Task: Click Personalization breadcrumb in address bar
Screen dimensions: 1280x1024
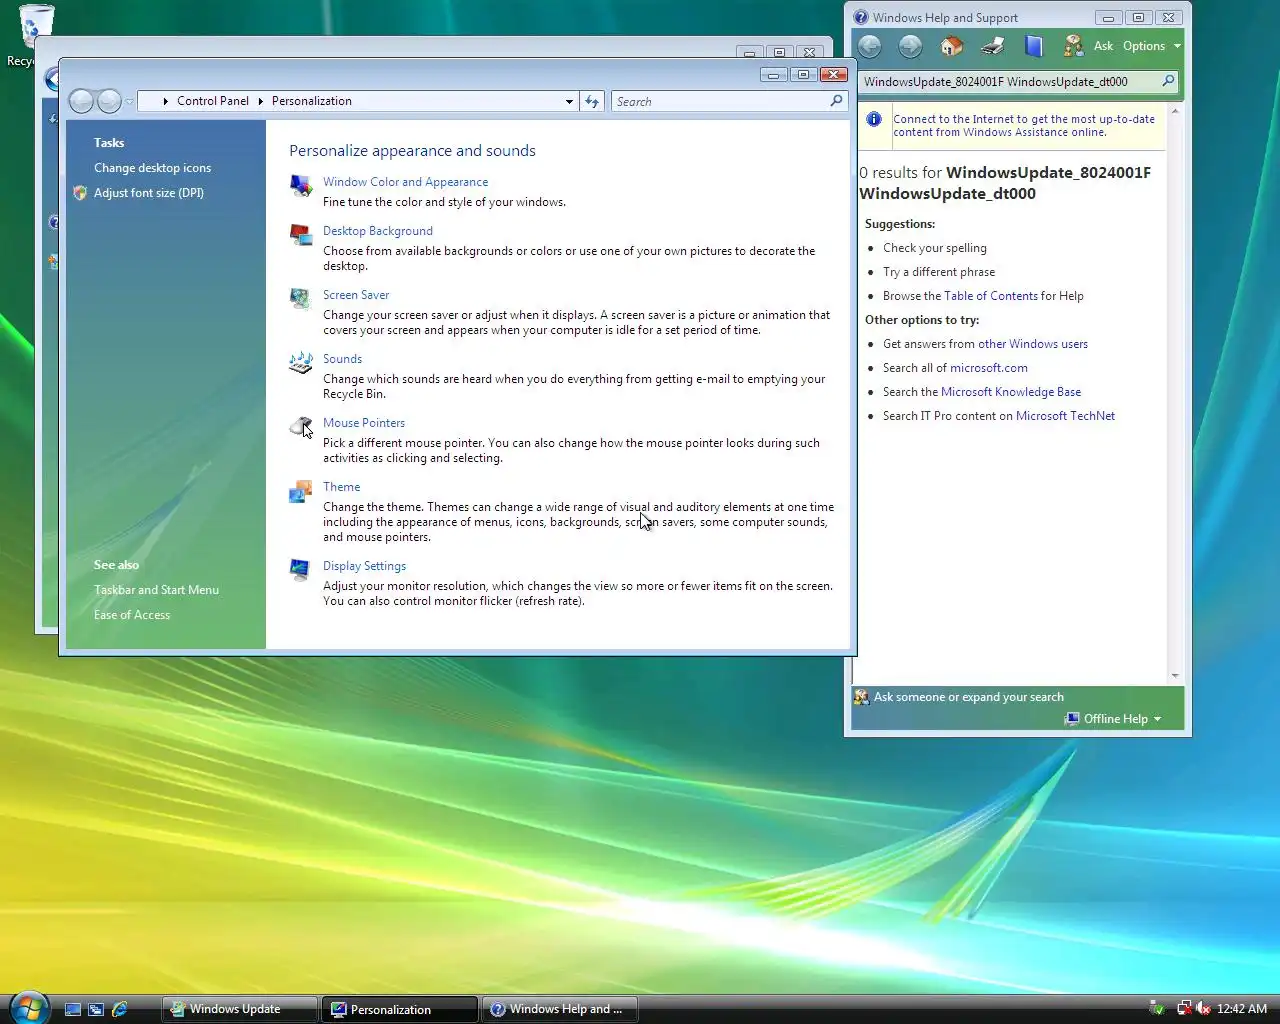Action: 312,101
